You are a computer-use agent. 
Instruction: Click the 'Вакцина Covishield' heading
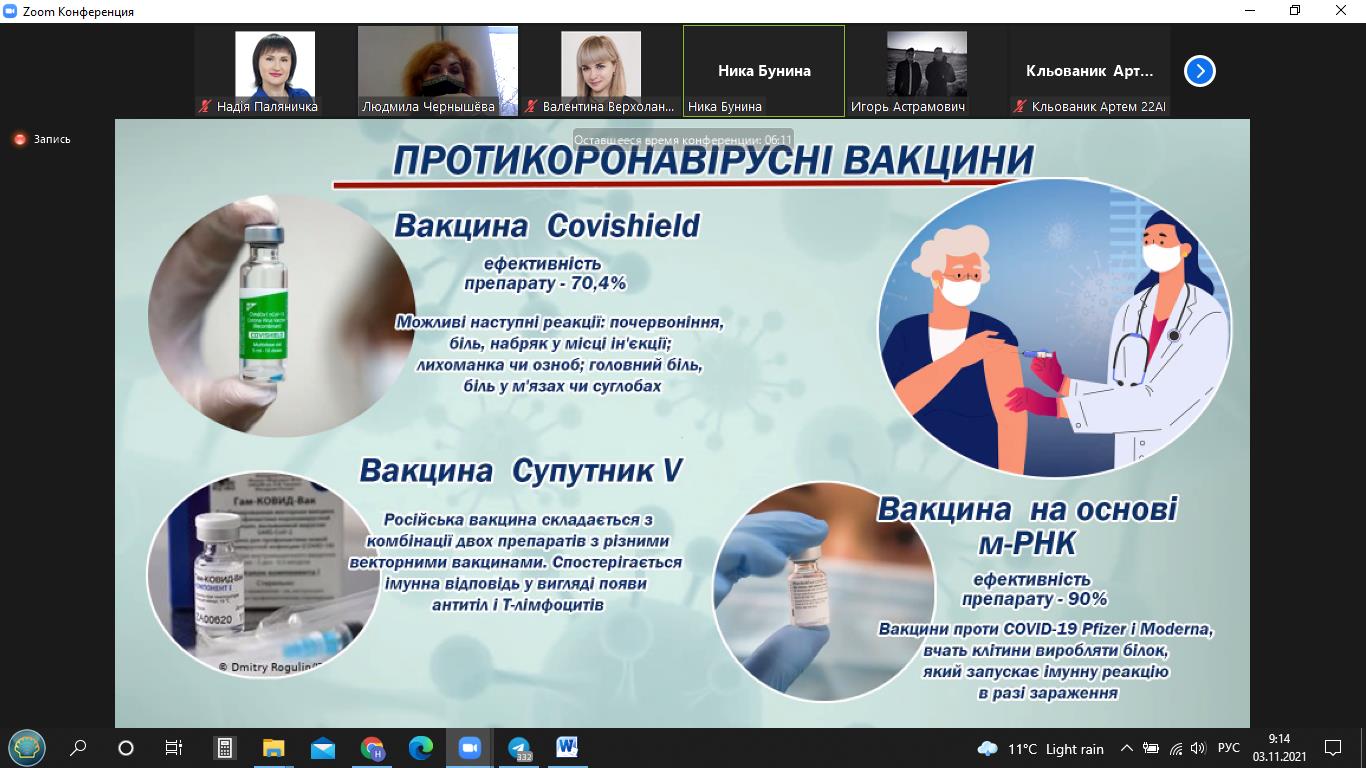pyautogui.click(x=547, y=226)
